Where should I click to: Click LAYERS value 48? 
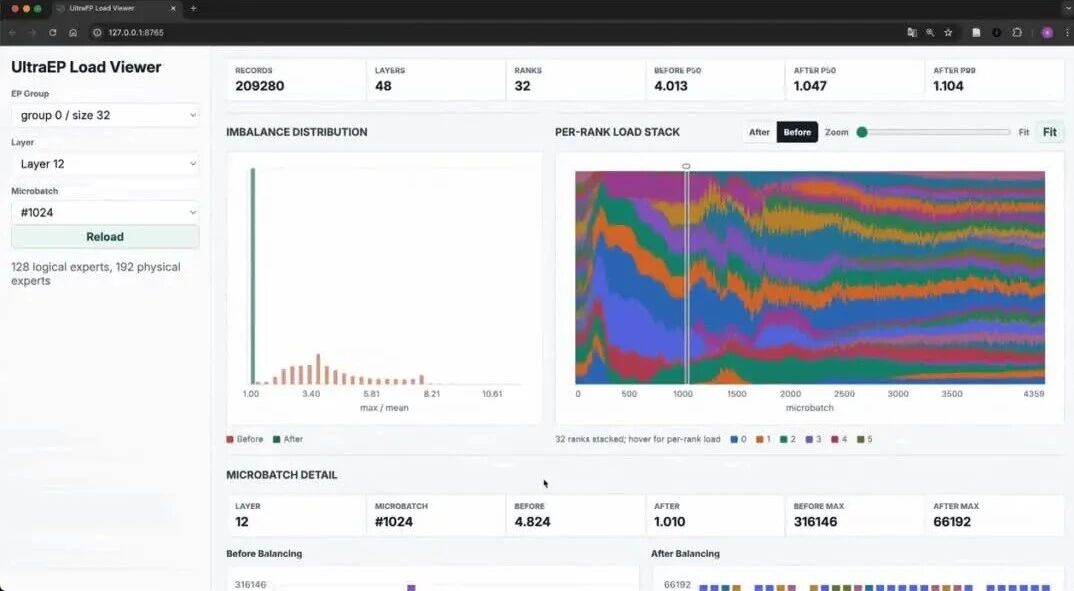pyautogui.click(x=383, y=86)
